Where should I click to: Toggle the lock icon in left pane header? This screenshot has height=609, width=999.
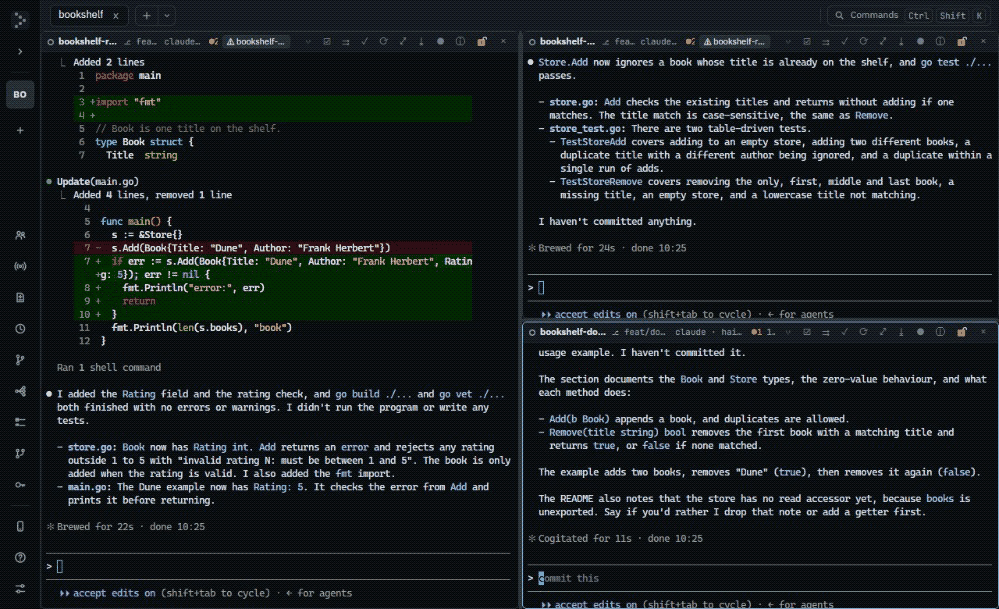click(x=482, y=41)
